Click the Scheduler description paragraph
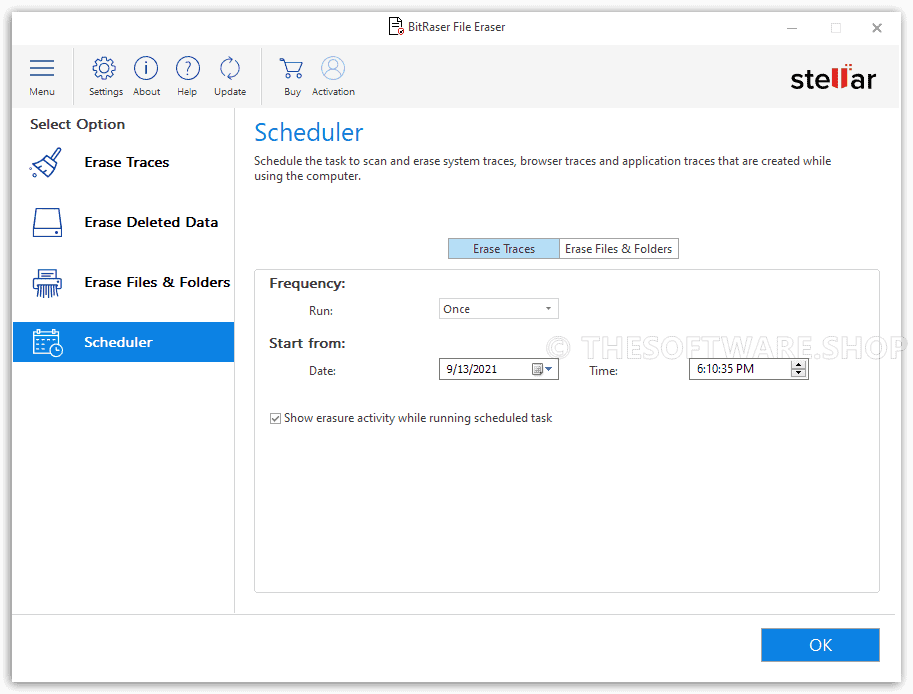Screen dimensions: 913x694 (x=542, y=168)
